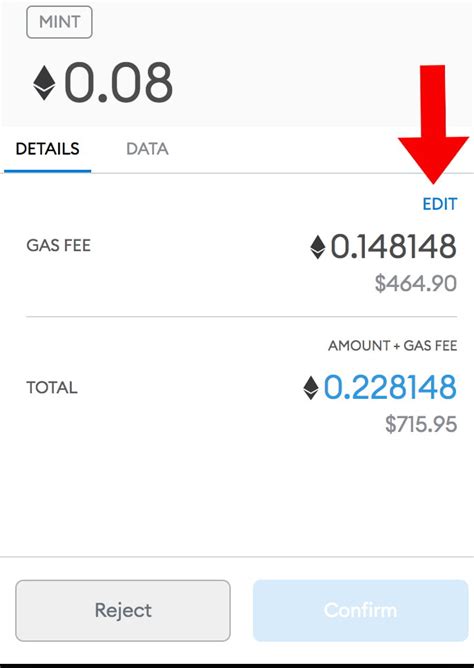
Task: Click the gas fee amount 0.148148
Action: click(x=394, y=247)
